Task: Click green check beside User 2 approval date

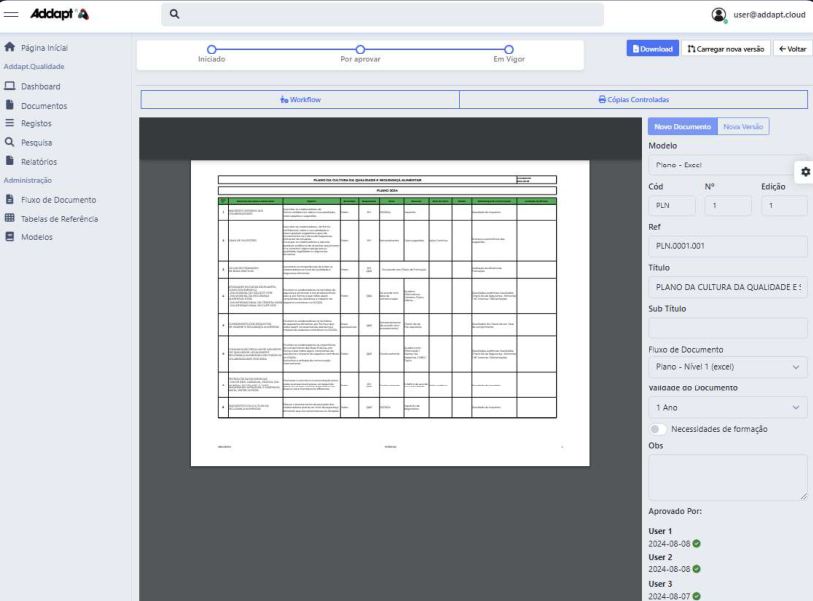Action: coord(696,569)
